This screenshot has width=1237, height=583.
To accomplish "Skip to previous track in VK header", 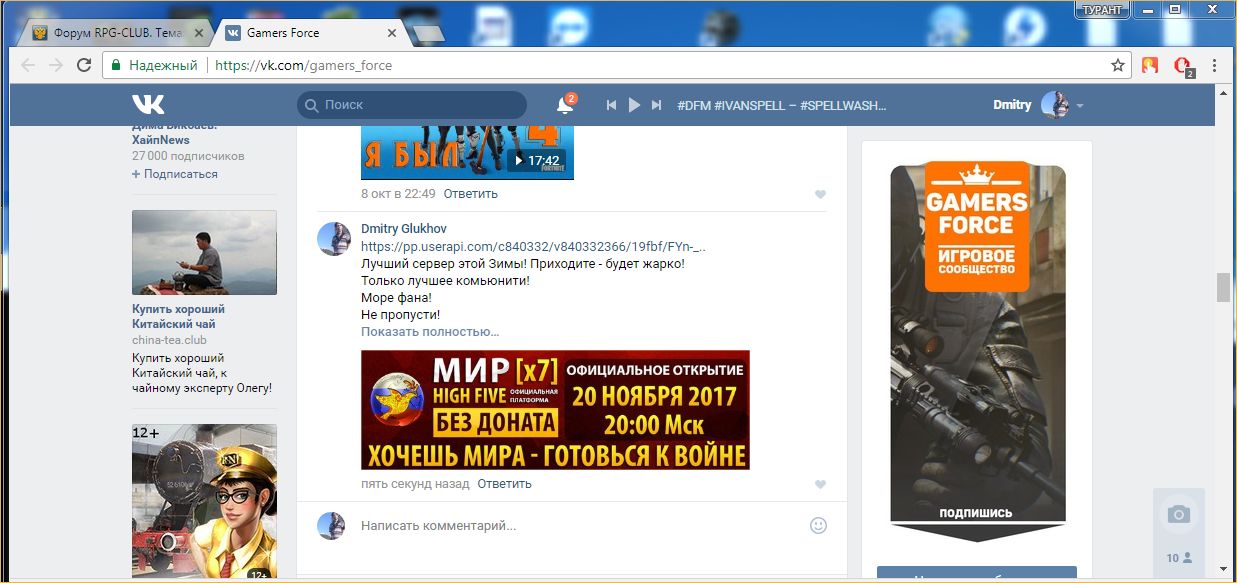I will click(x=611, y=105).
